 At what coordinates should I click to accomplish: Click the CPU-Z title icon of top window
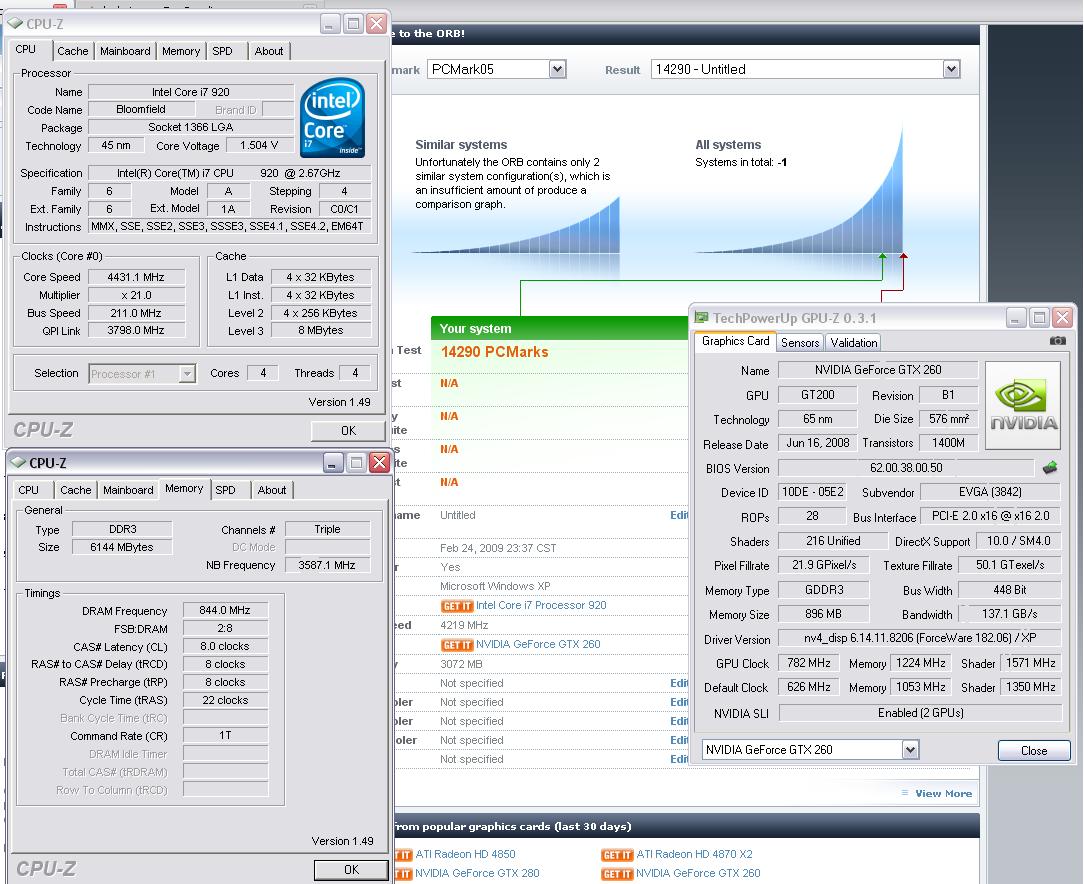pyautogui.click(x=15, y=23)
